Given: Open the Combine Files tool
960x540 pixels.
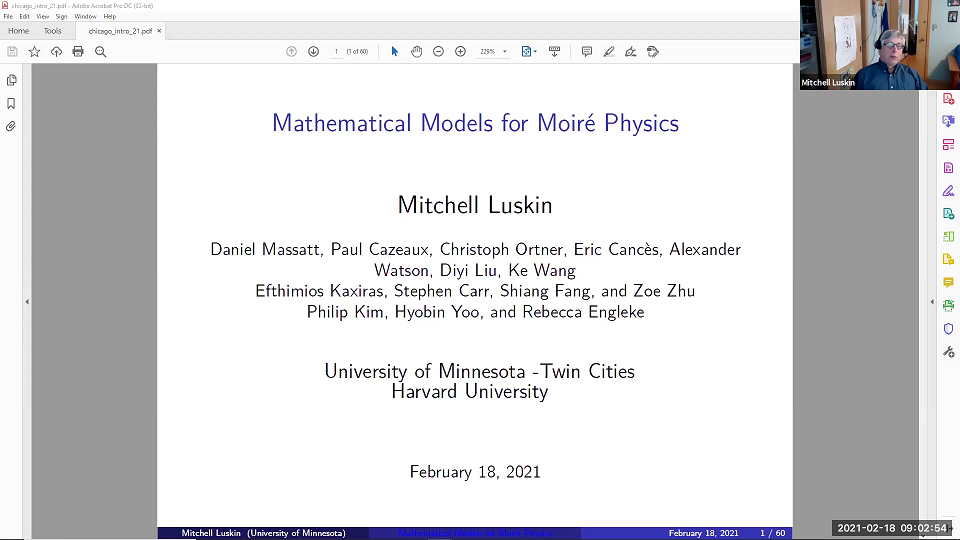Looking at the screenshot, I should point(948,121).
